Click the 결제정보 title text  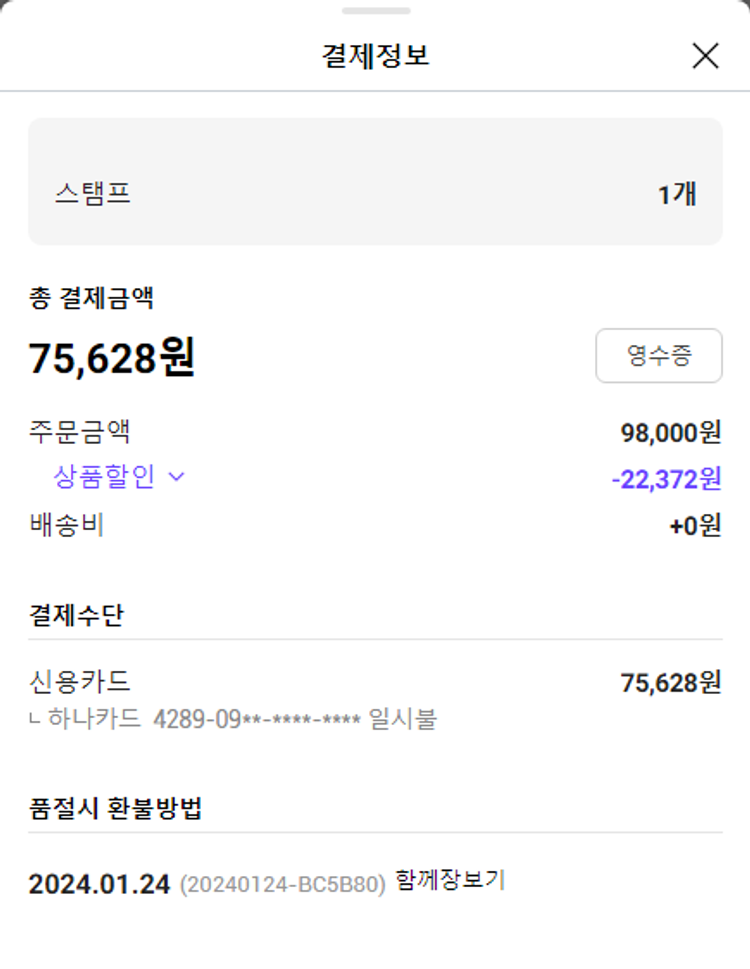(x=376, y=56)
